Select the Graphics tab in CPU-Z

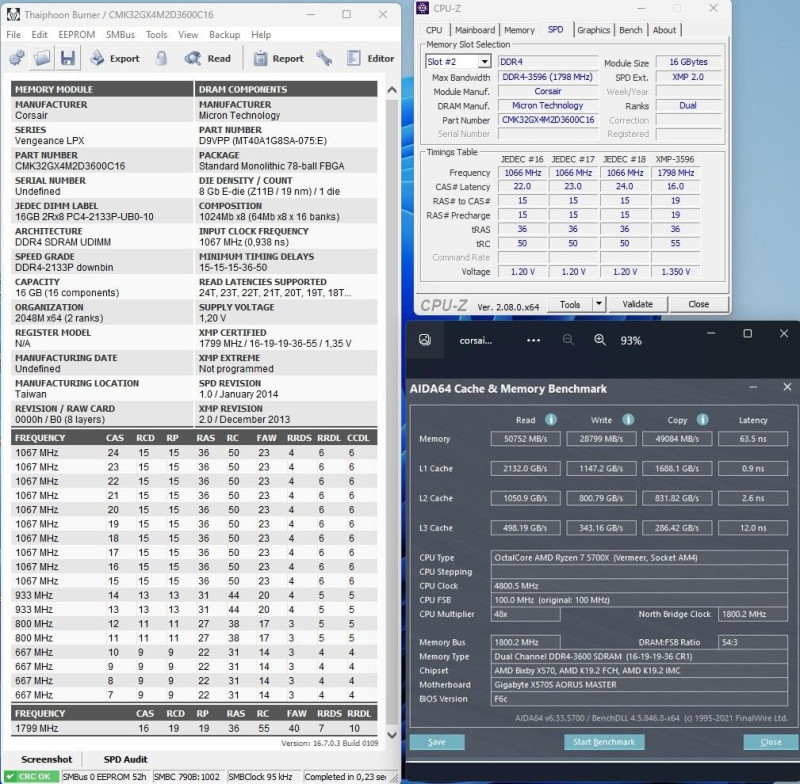click(593, 30)
